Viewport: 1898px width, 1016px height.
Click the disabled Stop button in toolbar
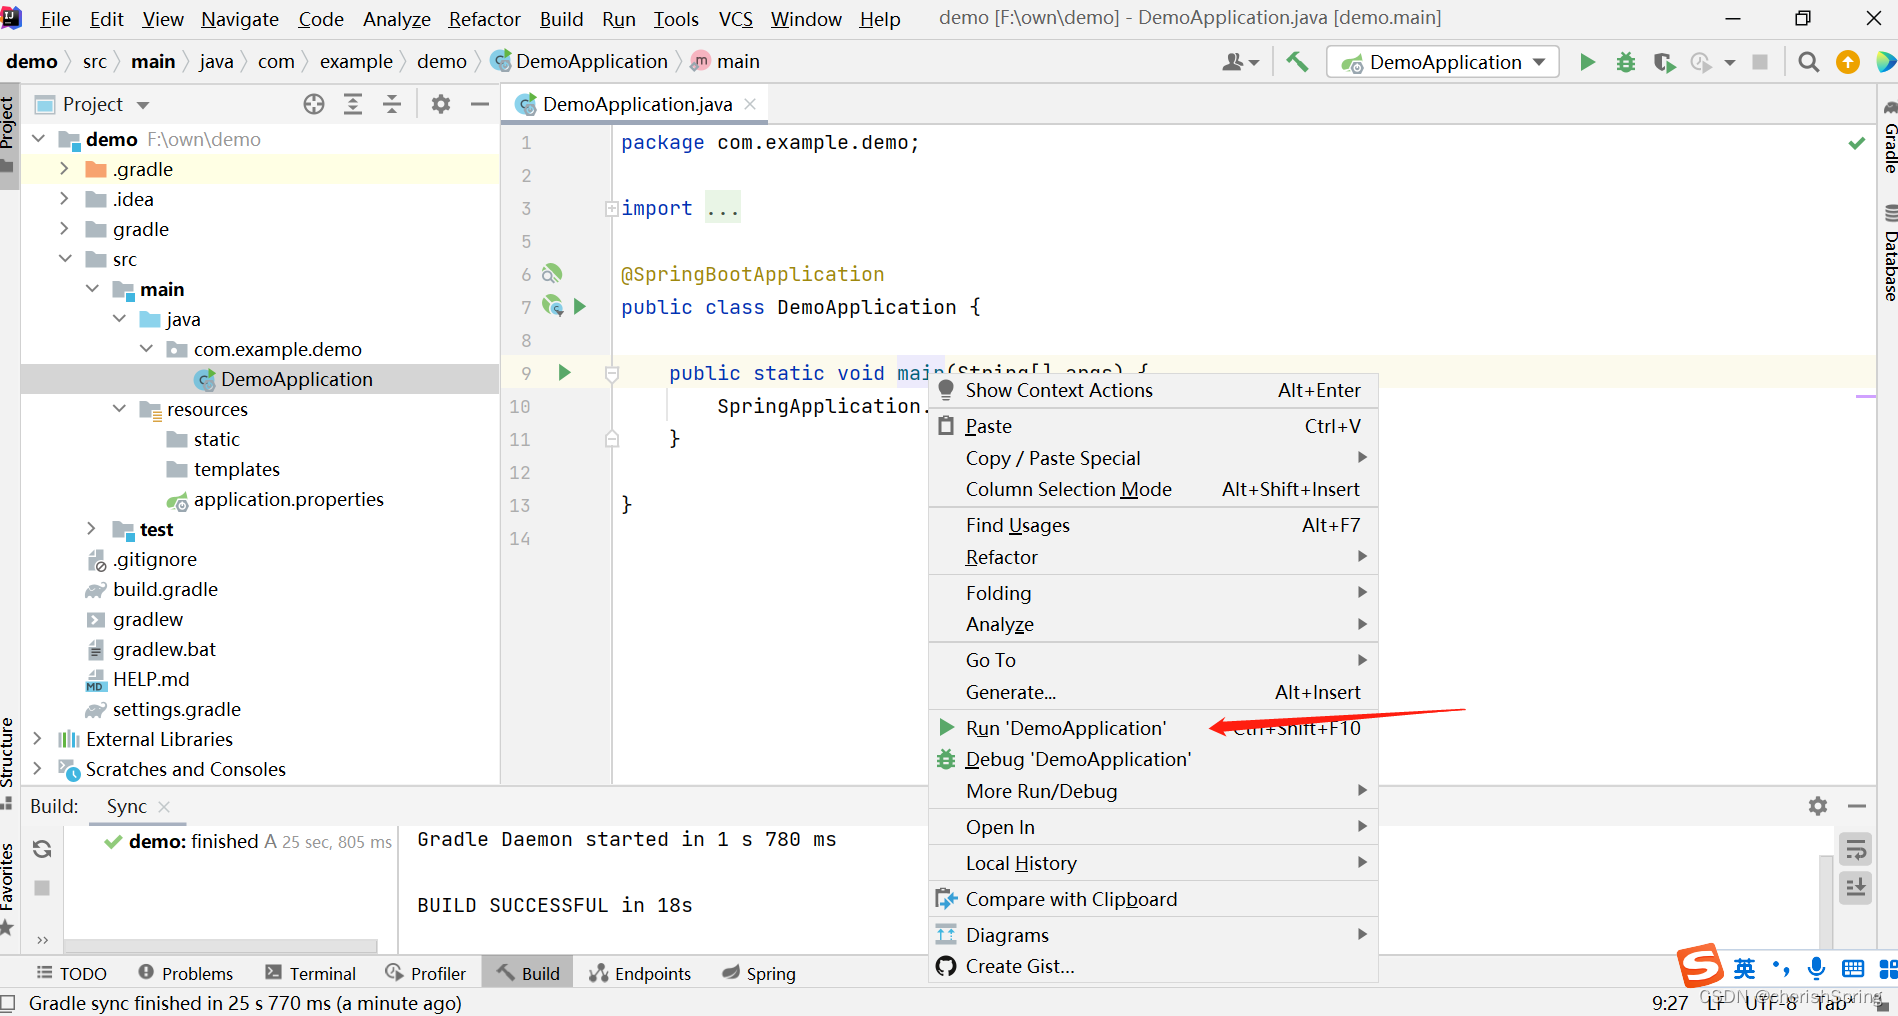[1760, 62]
